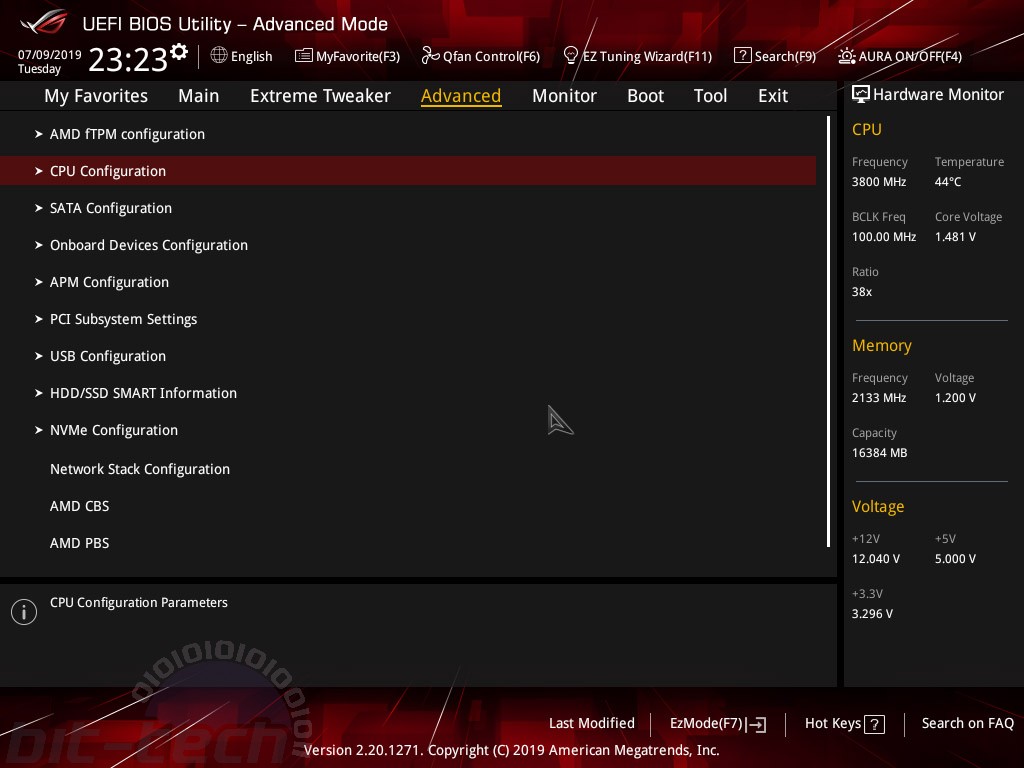Click CPU temperature value 44°C
The image size is (1024, 768).
pos(948,182)
